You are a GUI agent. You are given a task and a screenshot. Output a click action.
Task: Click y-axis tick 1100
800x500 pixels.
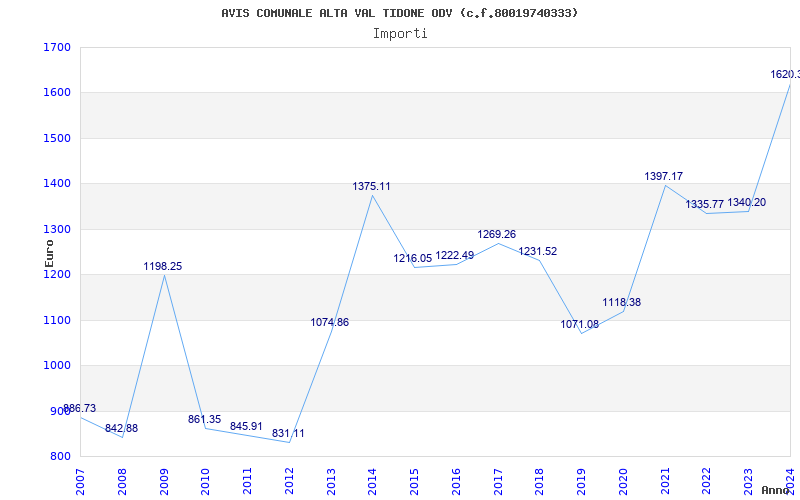57,320
